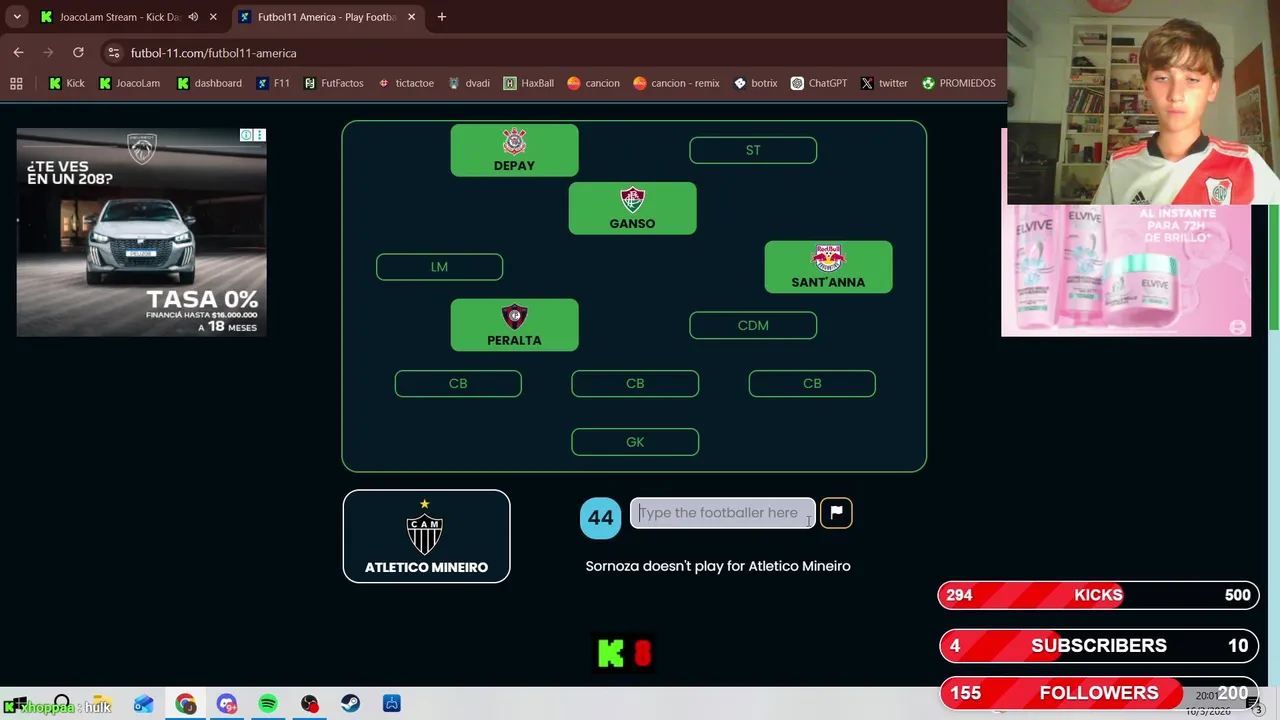Open the Kick bookmark
Image resolution: width=1280 pixels, height=720 pixels.
point(67,83)
